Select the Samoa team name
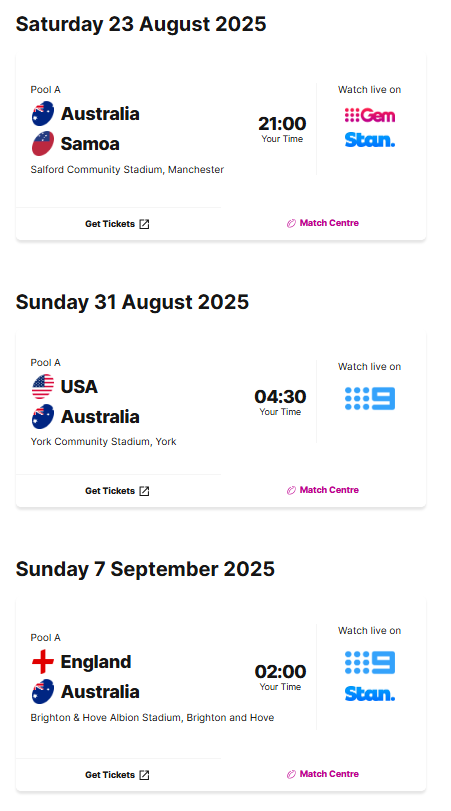Image resolution: width=451 pixels, height=811 pixels. (x=90, y=144)
